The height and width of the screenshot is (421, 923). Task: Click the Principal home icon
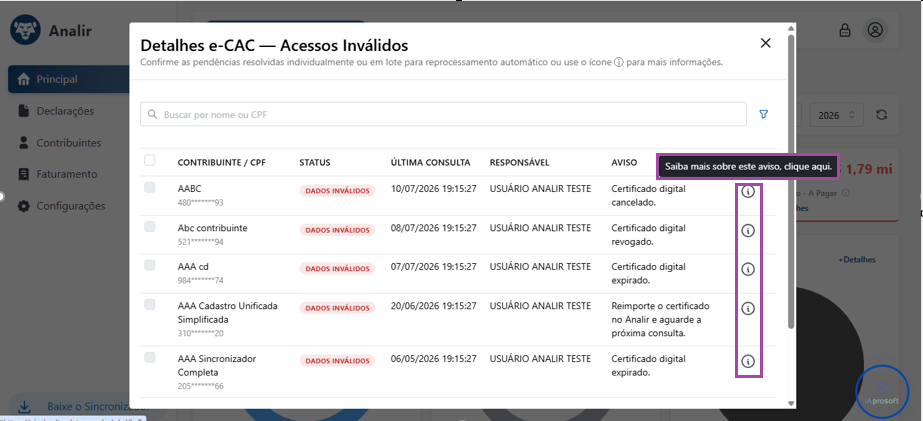pyautogui.click(x=24, y=79)
